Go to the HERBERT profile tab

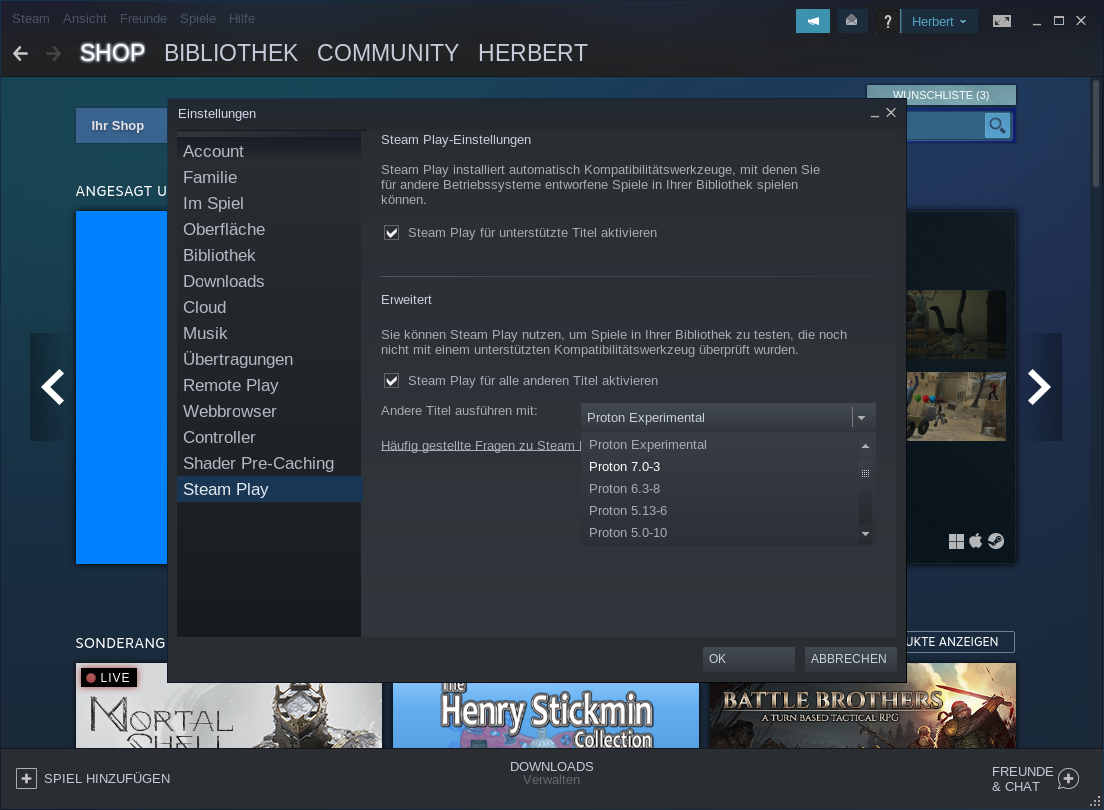pos(533,53)
